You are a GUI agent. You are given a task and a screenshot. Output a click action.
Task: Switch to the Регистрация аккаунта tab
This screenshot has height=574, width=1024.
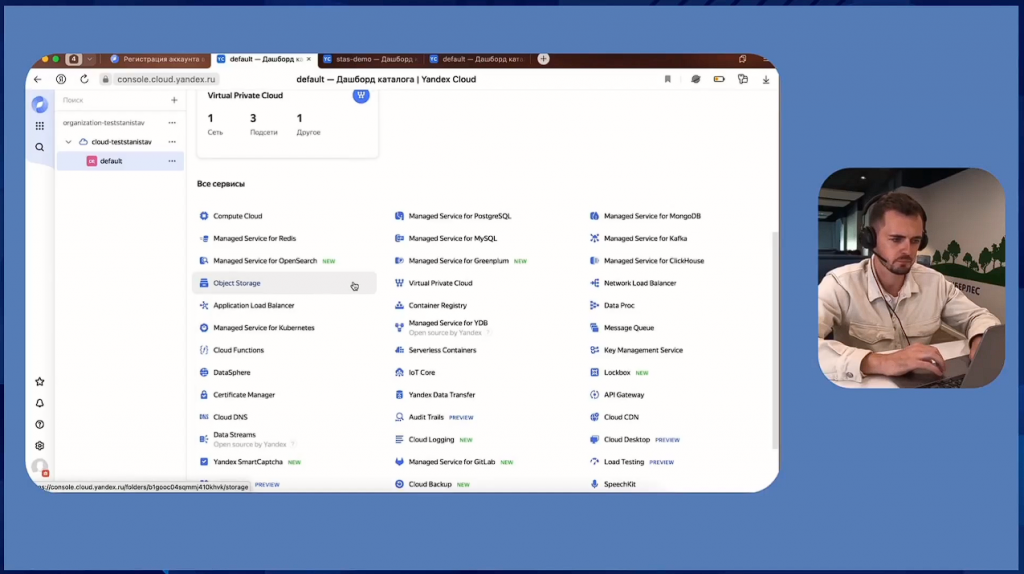(157, 59)
